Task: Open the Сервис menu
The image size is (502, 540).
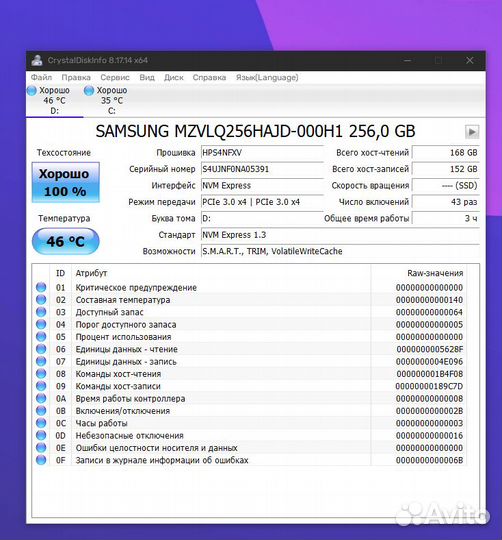Action: click(115, 77)
